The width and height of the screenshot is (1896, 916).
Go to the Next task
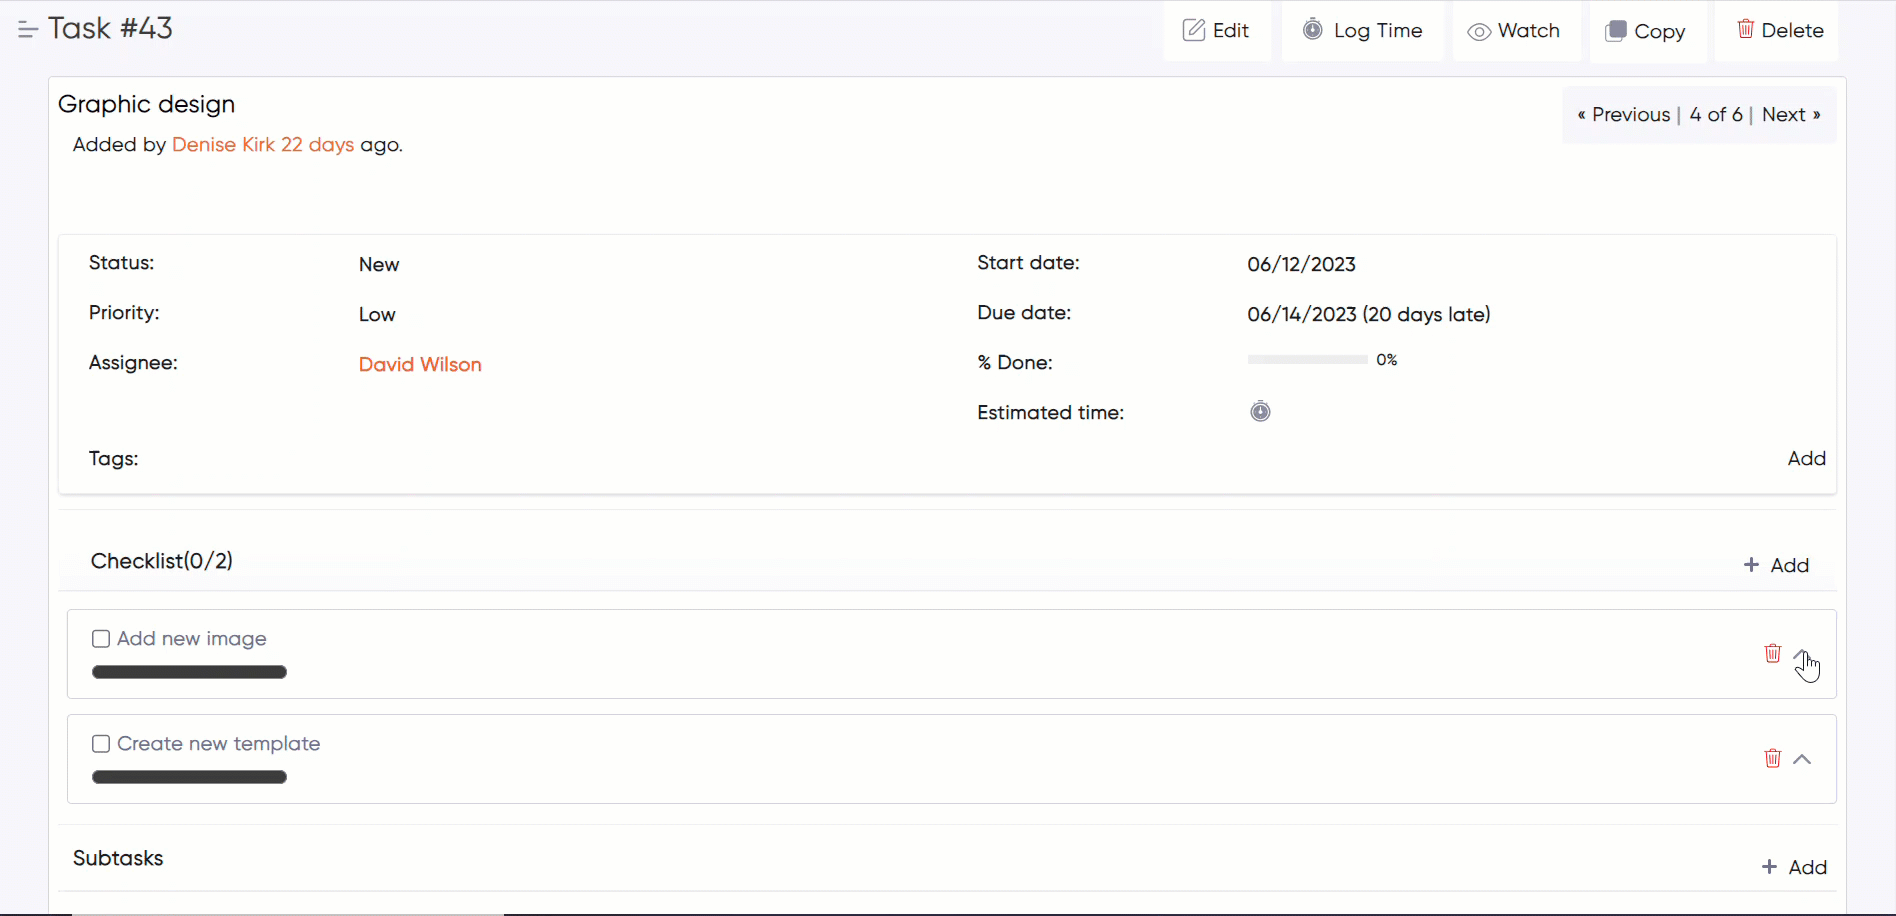1790,114
